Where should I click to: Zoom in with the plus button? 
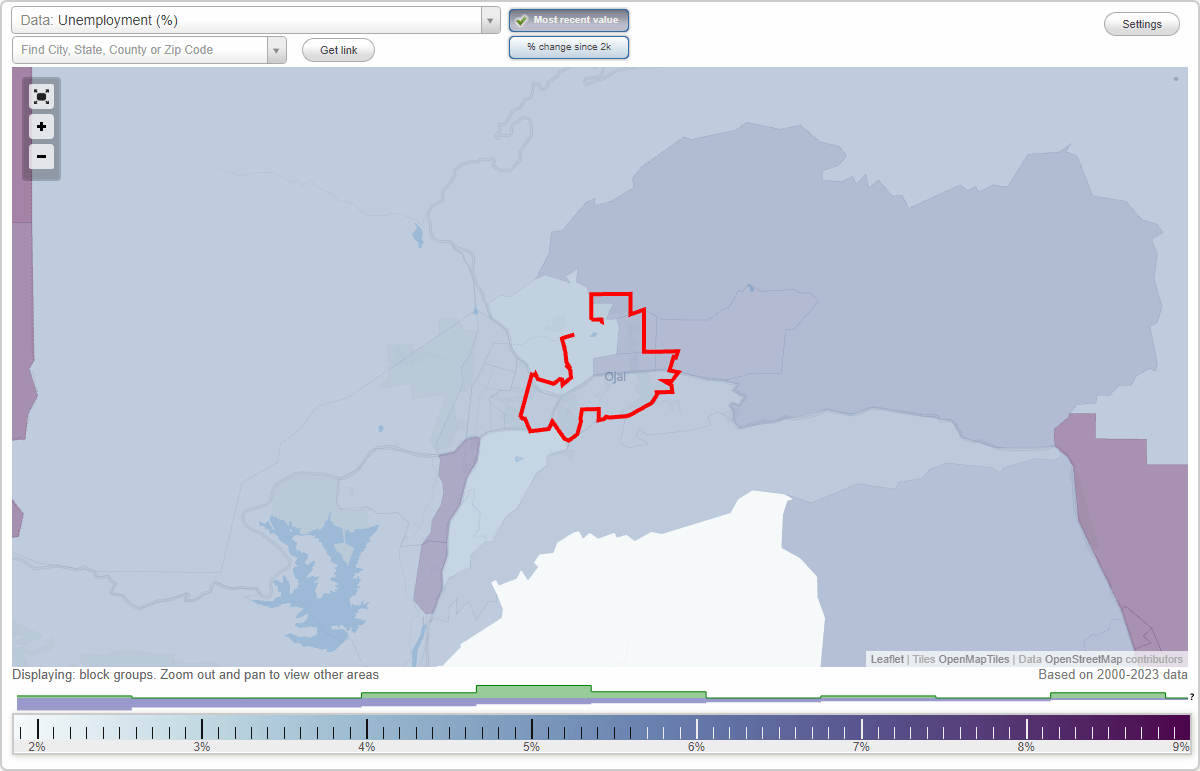pos(41,127)
